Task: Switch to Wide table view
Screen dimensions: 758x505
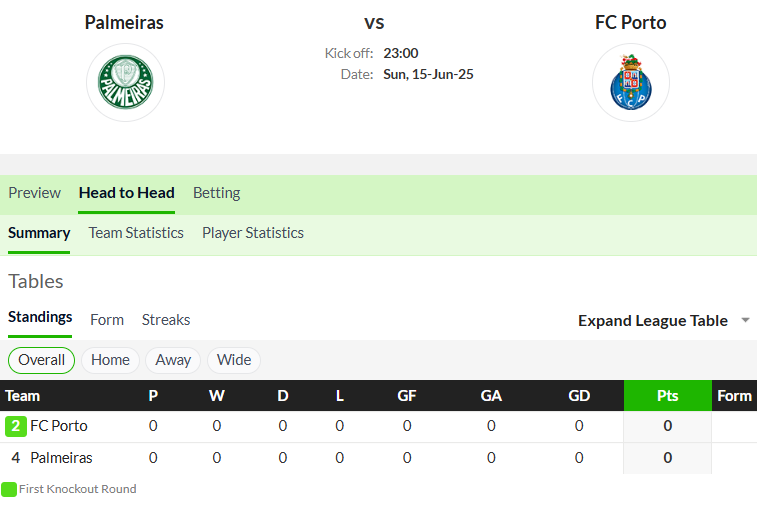Action: [234, 360]
